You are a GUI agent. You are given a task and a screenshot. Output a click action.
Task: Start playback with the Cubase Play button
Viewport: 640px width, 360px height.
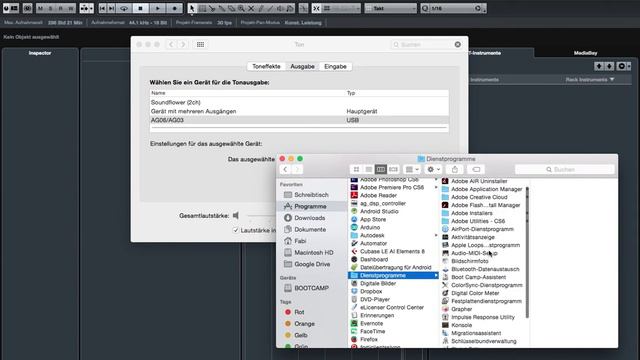pos(158,8)
